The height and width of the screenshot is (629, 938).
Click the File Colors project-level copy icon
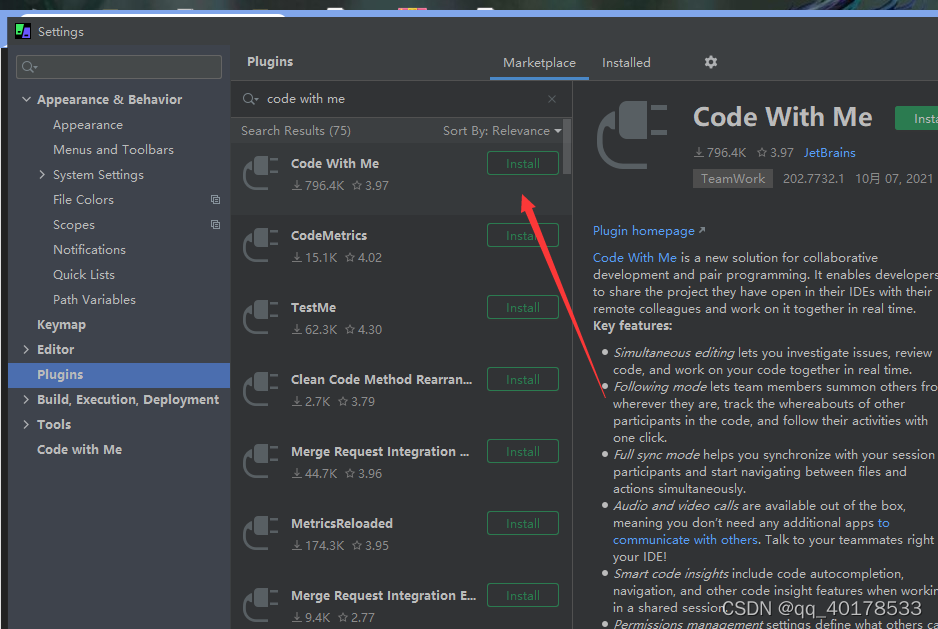click(x=215, y=199)
